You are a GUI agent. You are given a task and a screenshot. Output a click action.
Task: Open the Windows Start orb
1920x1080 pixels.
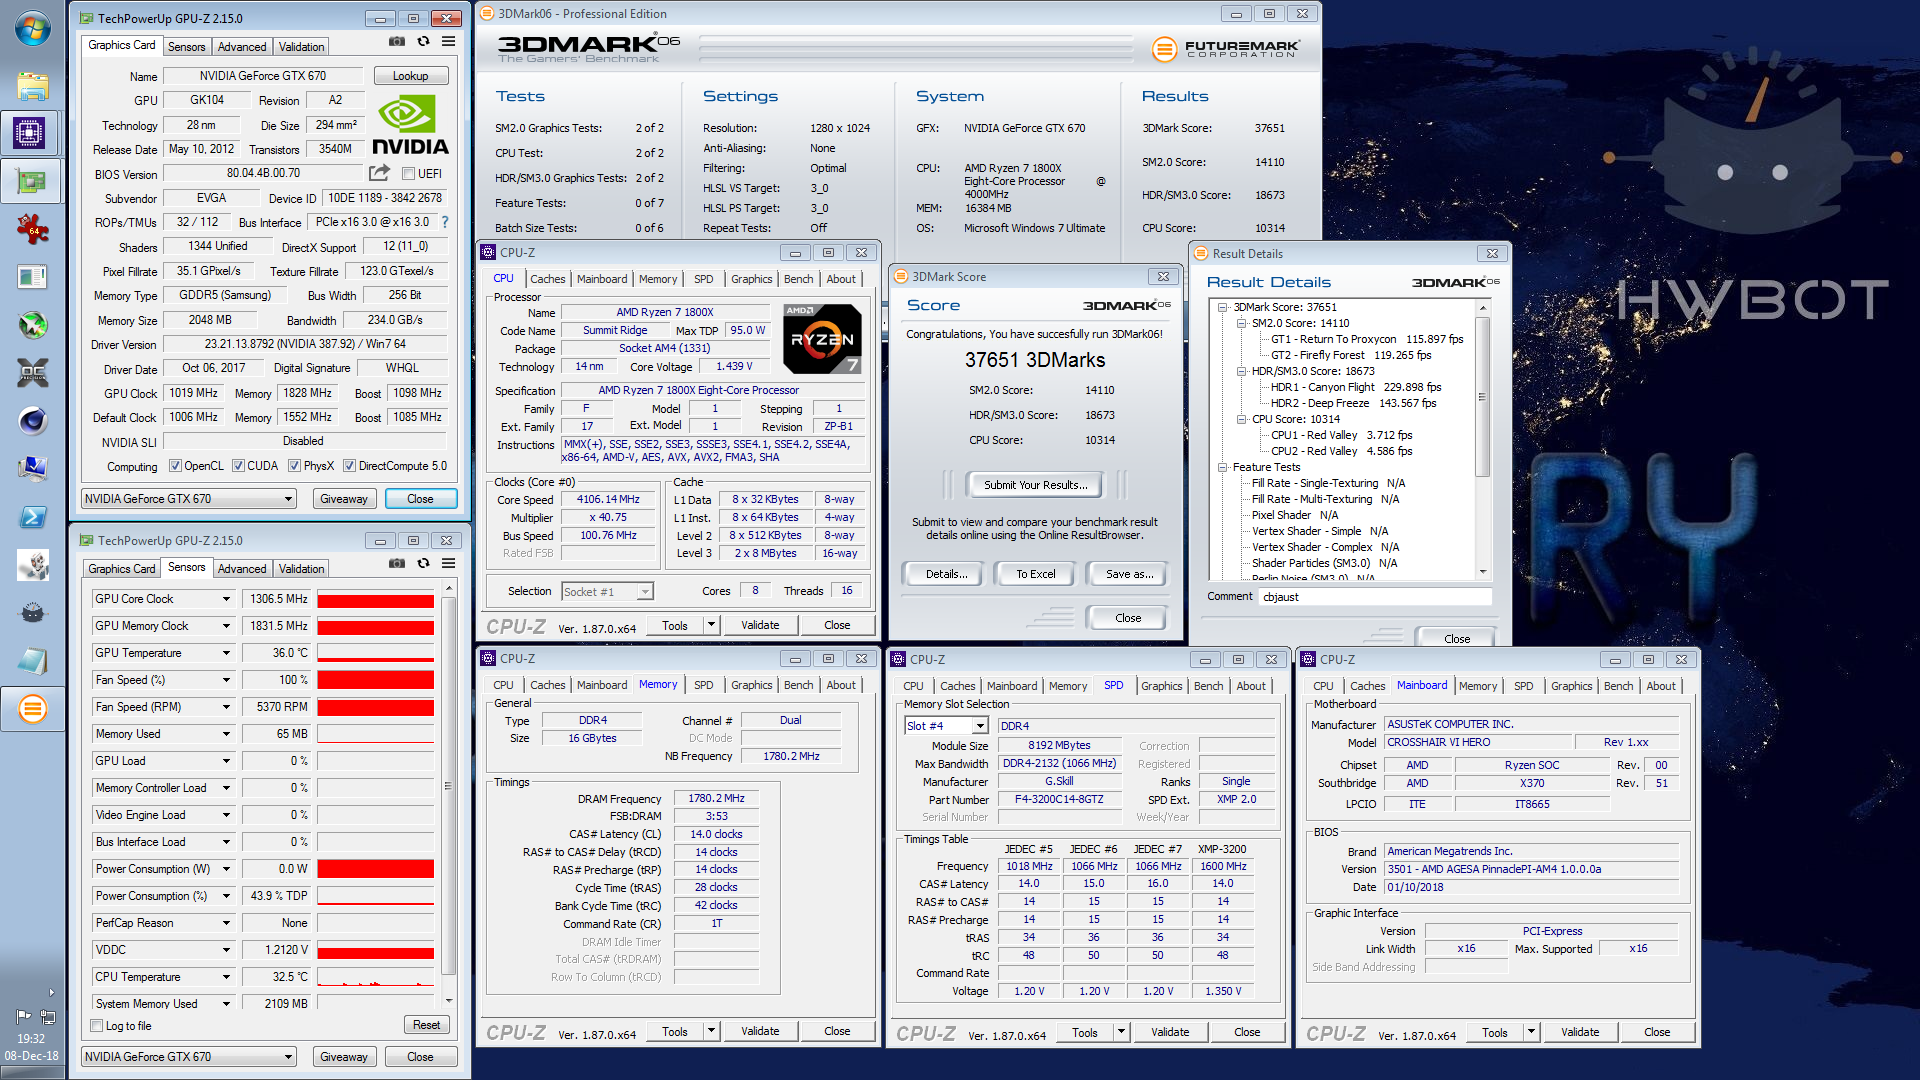(x=32, y=29)
